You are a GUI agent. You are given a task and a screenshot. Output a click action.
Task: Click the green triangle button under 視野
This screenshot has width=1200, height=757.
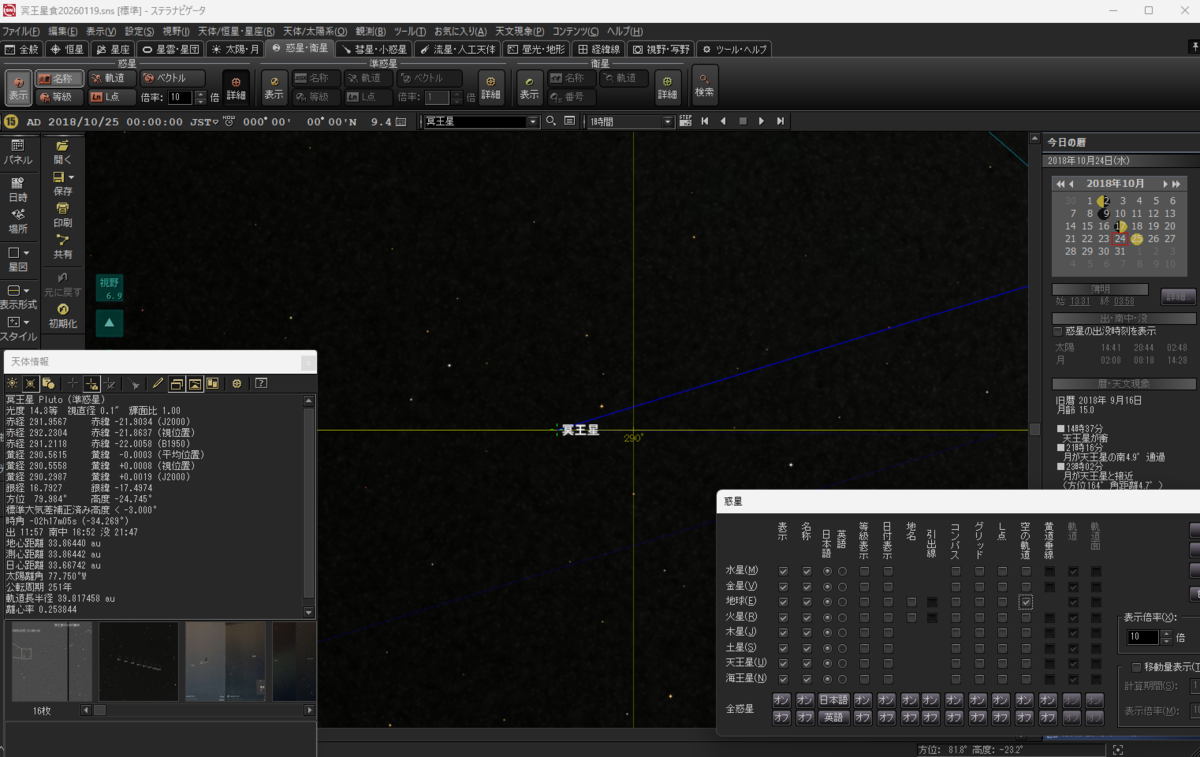[109, 323]
